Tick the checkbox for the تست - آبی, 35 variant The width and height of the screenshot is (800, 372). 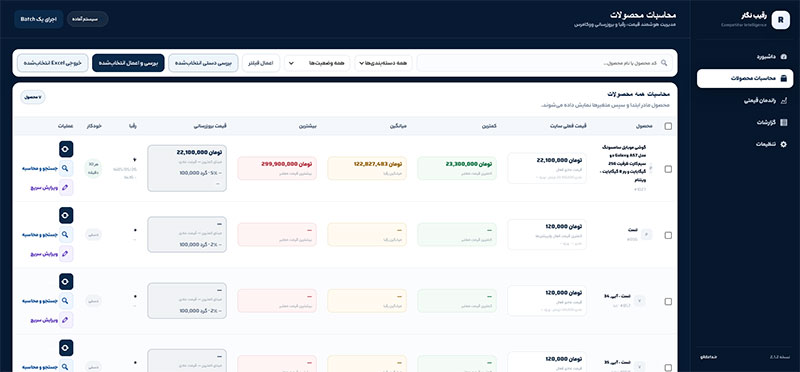[x=668, y=367]
